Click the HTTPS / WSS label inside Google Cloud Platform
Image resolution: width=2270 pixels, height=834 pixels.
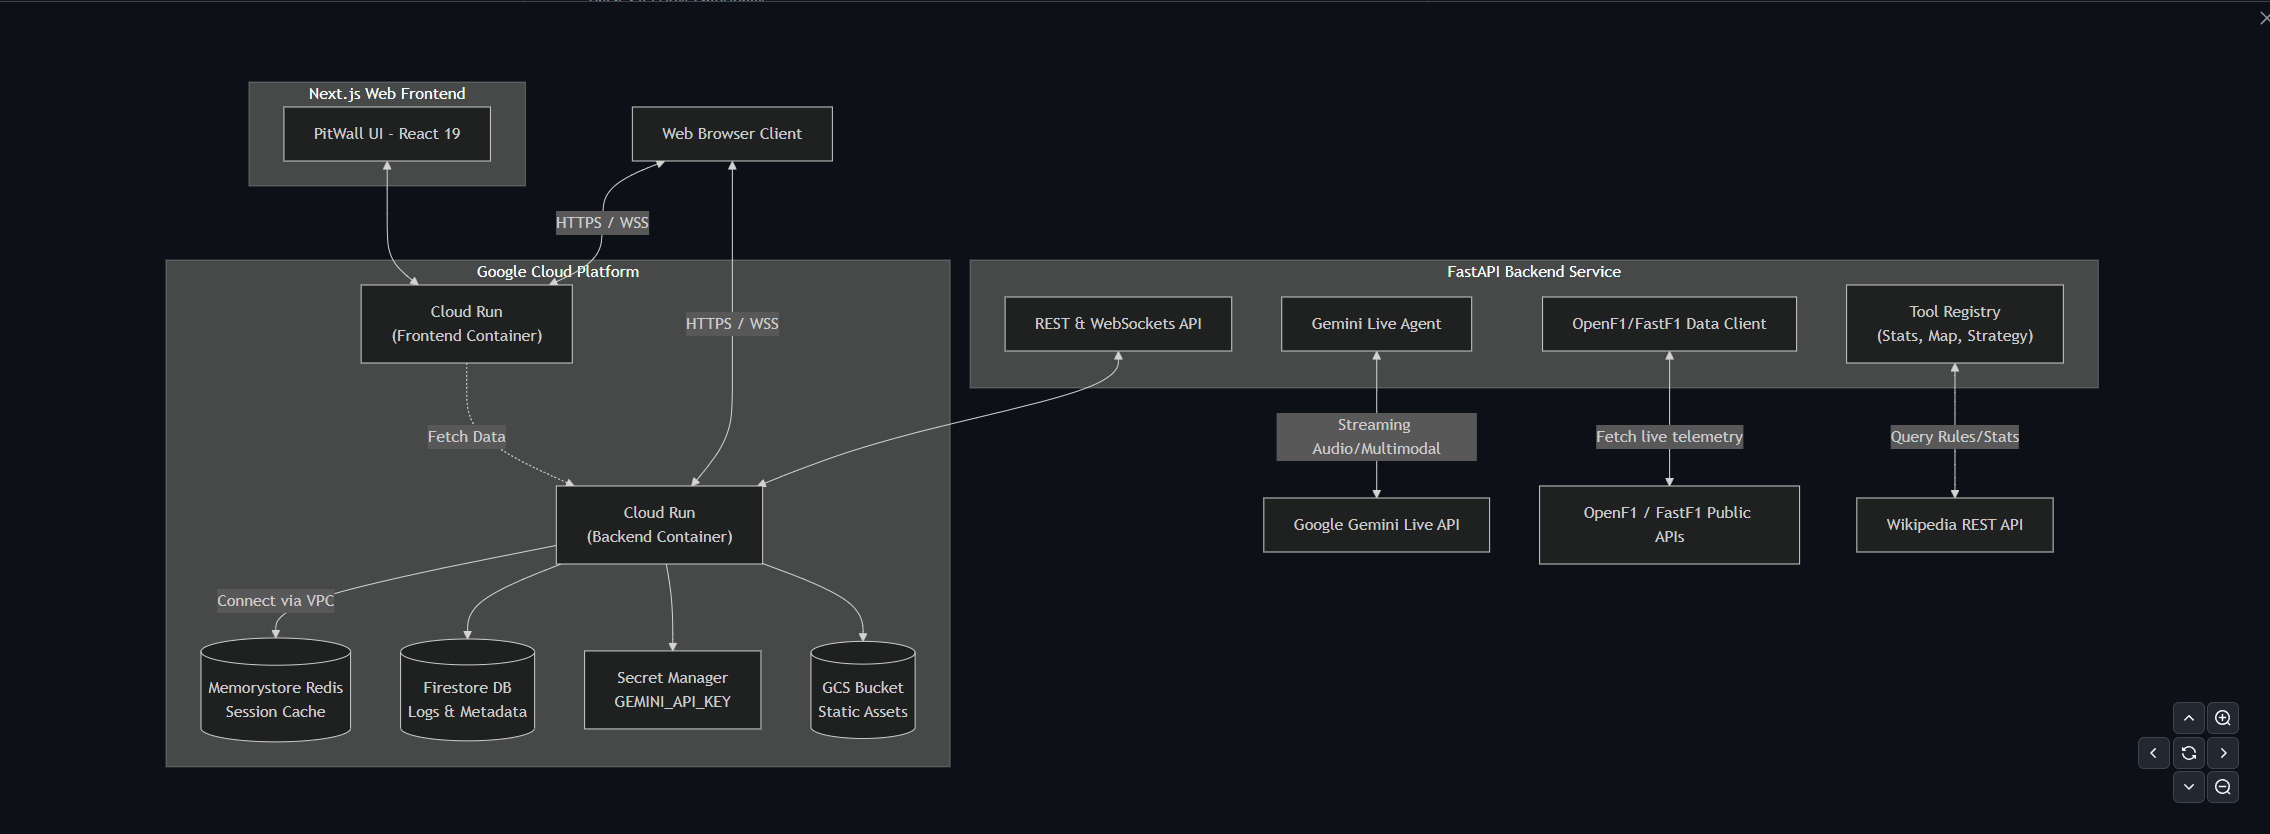point(732,324)
